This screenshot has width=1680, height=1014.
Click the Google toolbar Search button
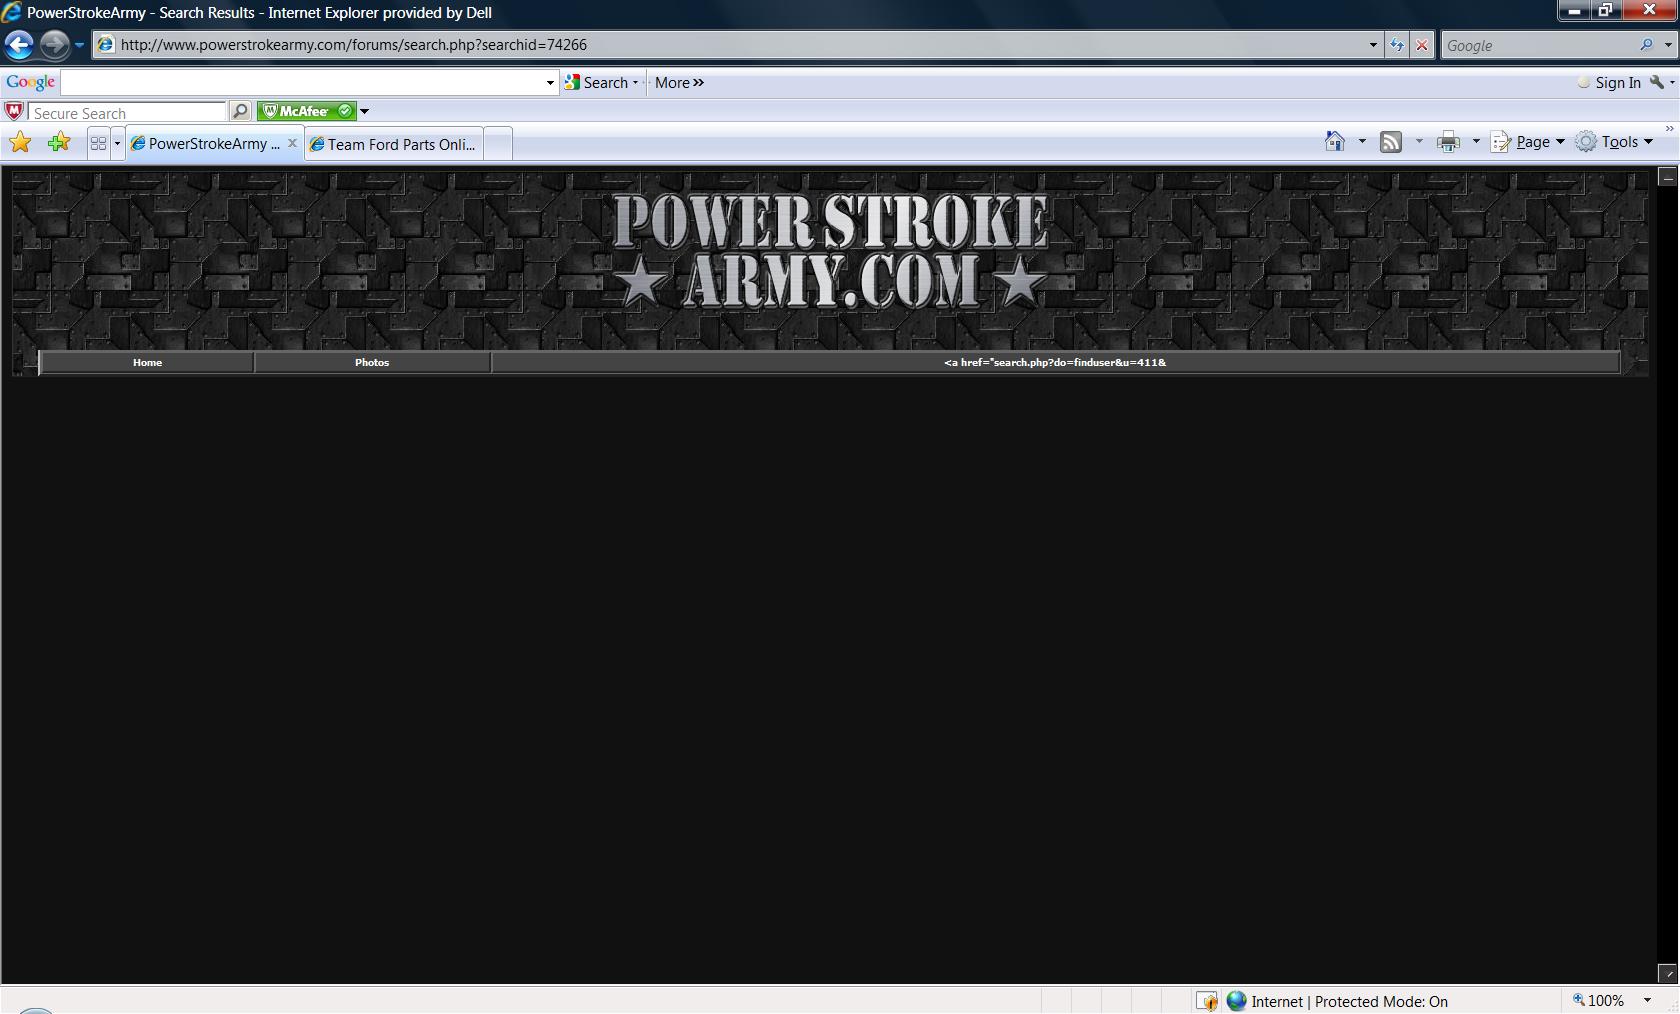tap(600, 83)
